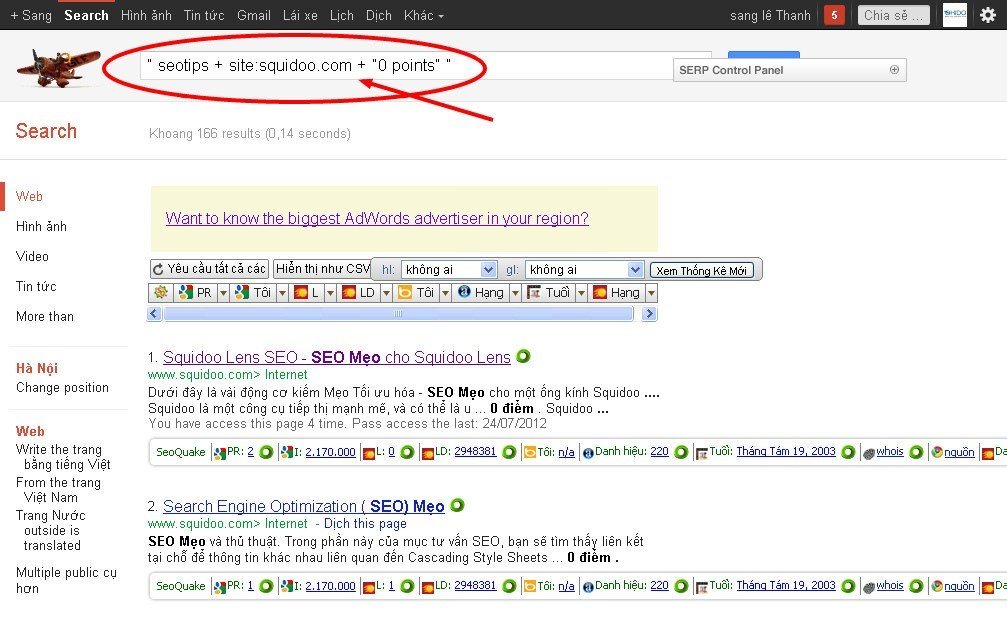1007x624 pixels.
Task: Open the '+Sang' item in the top bar
Action: tap(31, 15)
